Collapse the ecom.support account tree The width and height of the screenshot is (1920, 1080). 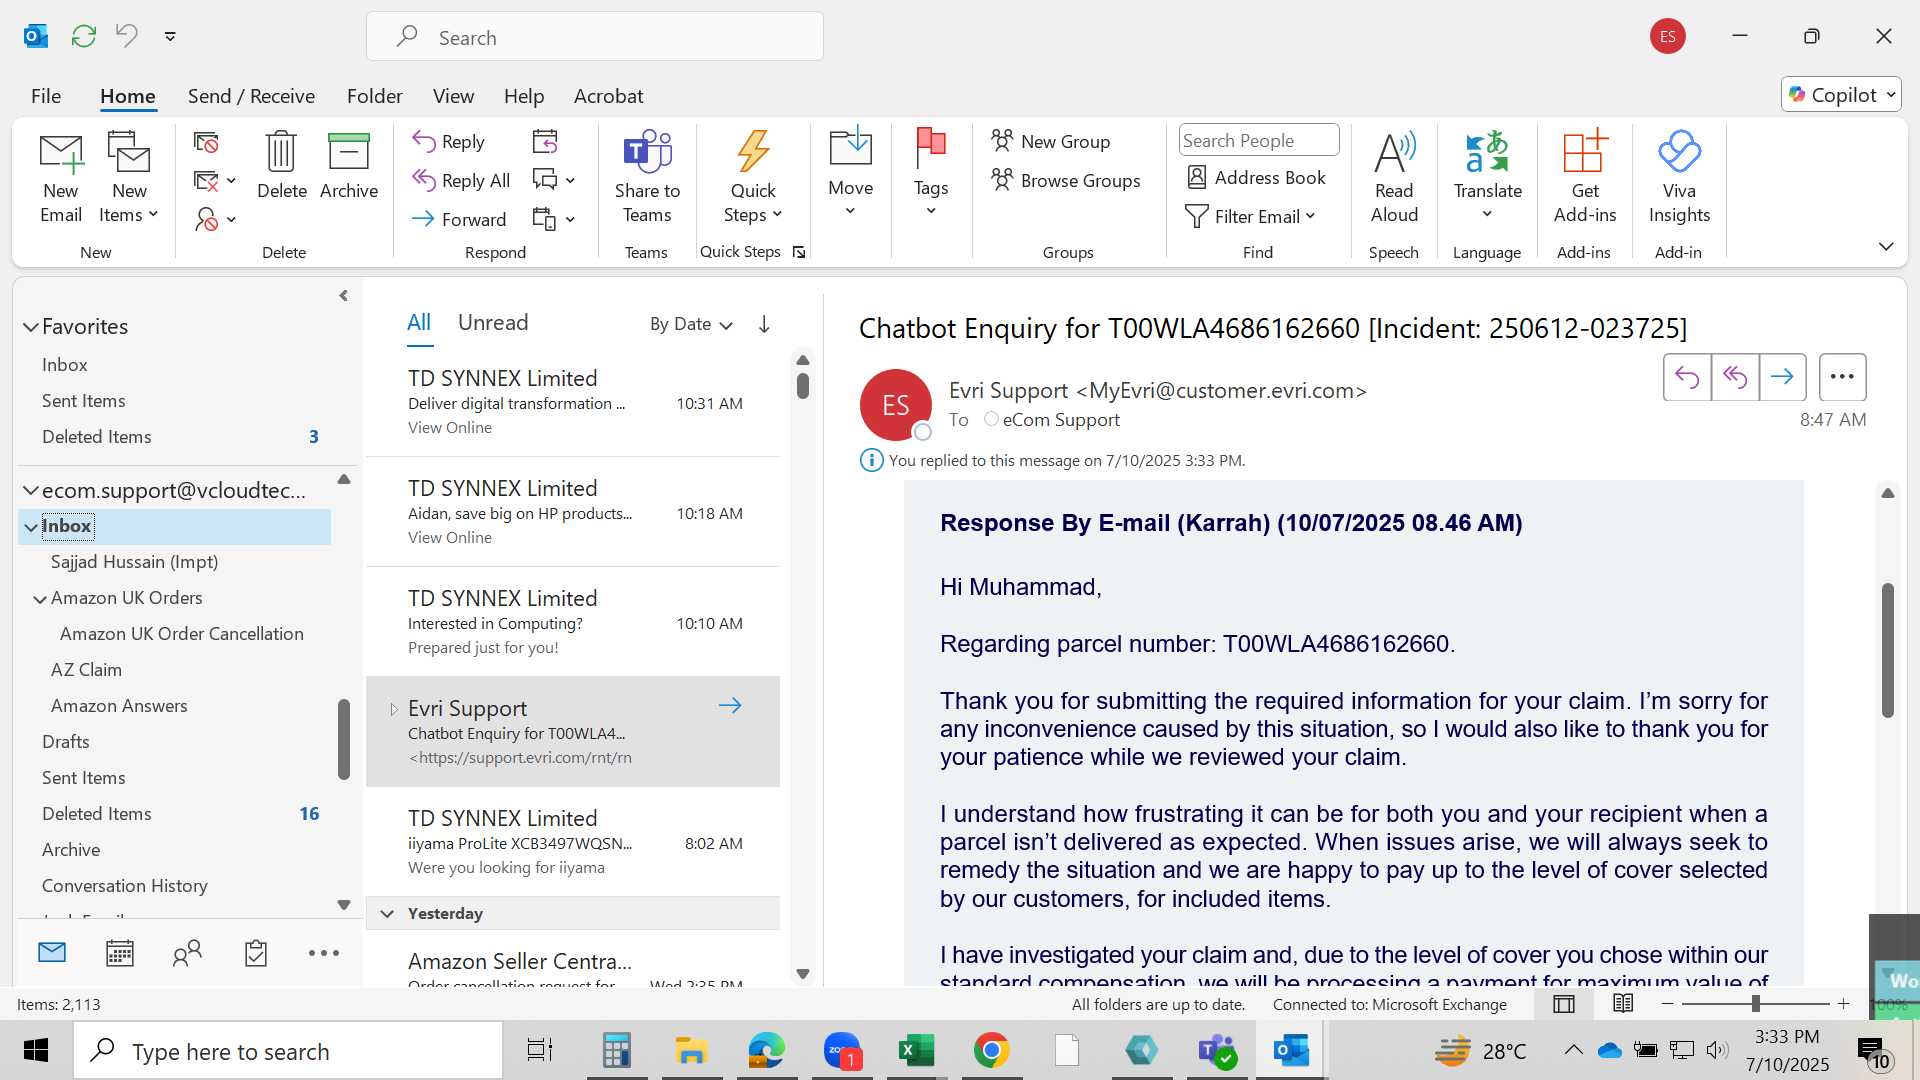(x=31, y=491)
